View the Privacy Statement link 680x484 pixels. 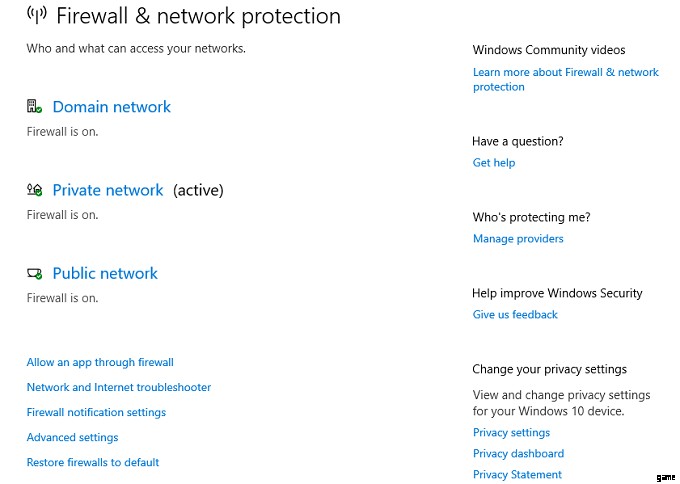click(517, 474)
